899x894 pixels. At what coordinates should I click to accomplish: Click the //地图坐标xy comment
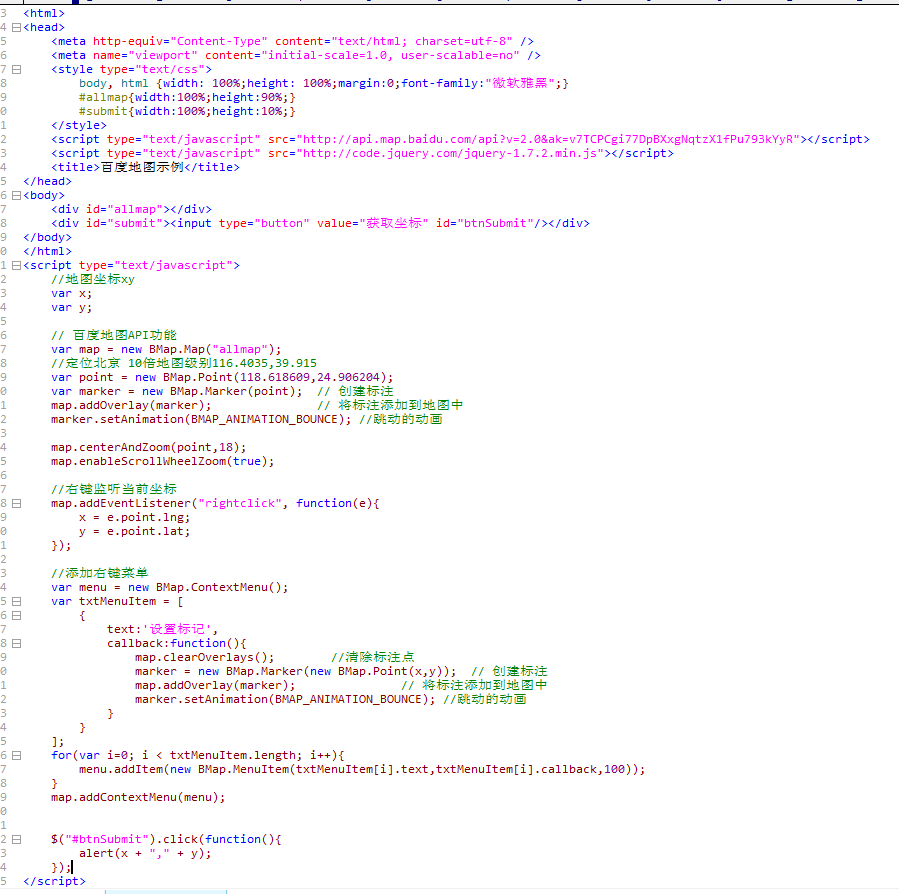93,279
